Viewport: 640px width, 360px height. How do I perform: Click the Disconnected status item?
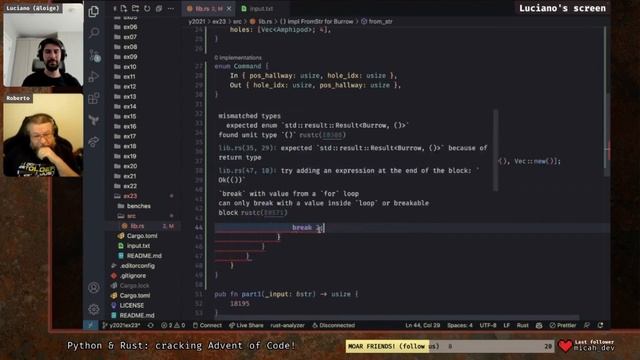pos(333,325)
